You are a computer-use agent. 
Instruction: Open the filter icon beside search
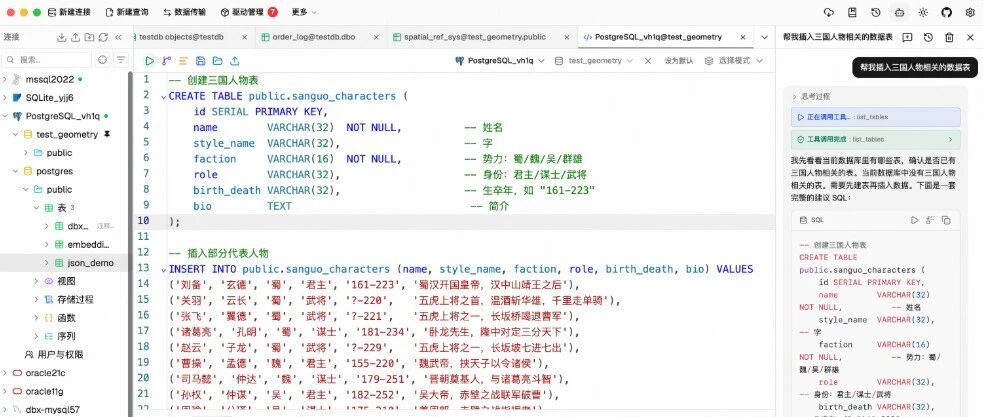point(120,60)
